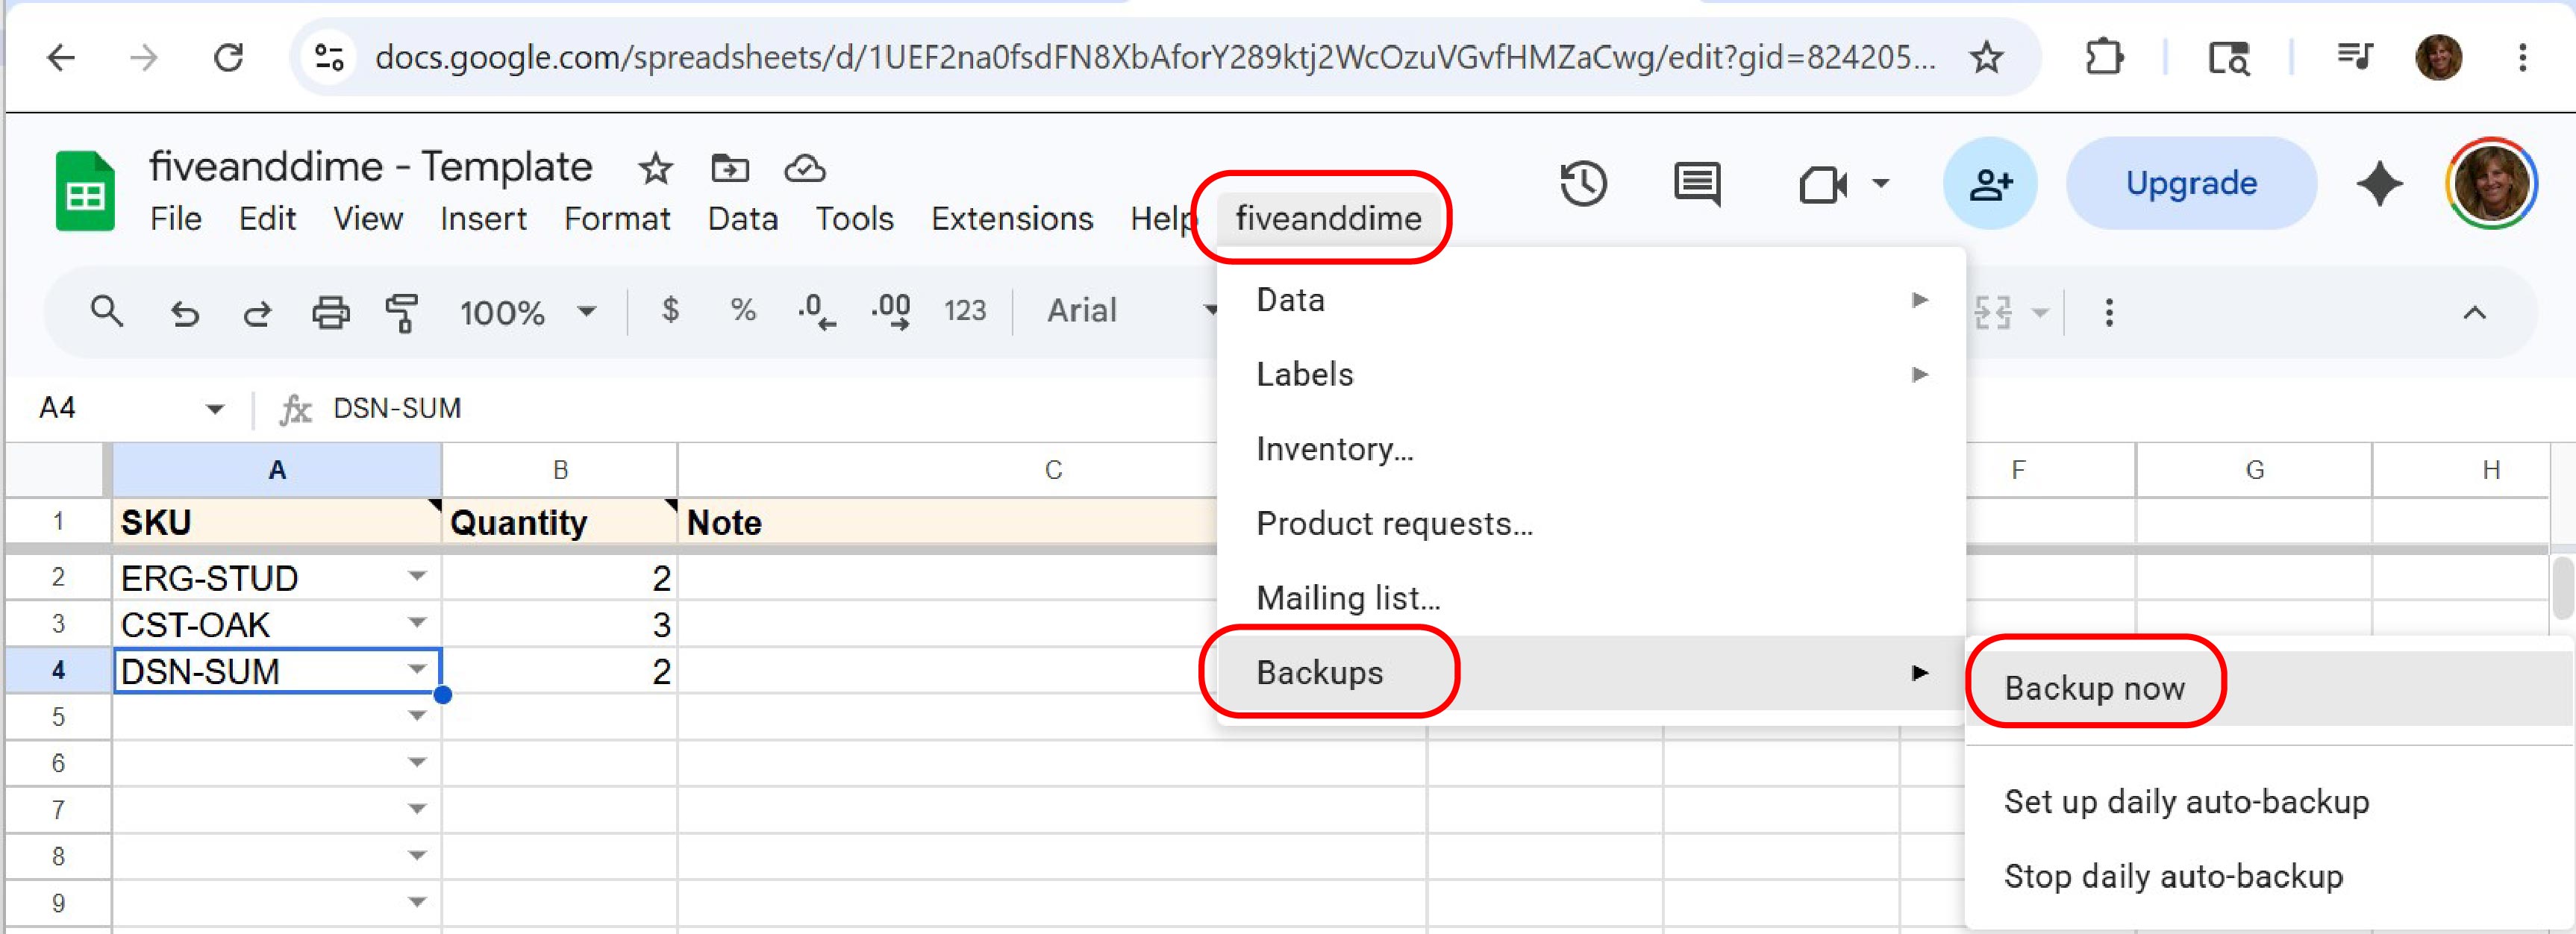Image resolution: width=2576 pixels, height=934 pixels.
Task: Choose Inventory… from the menu
Action: tap(1591, 449)
